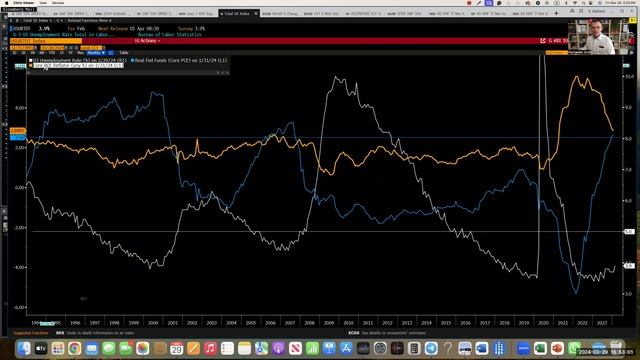Open Telegram from the Dock
The image size is (640, 360).
(x=431, y=348)
